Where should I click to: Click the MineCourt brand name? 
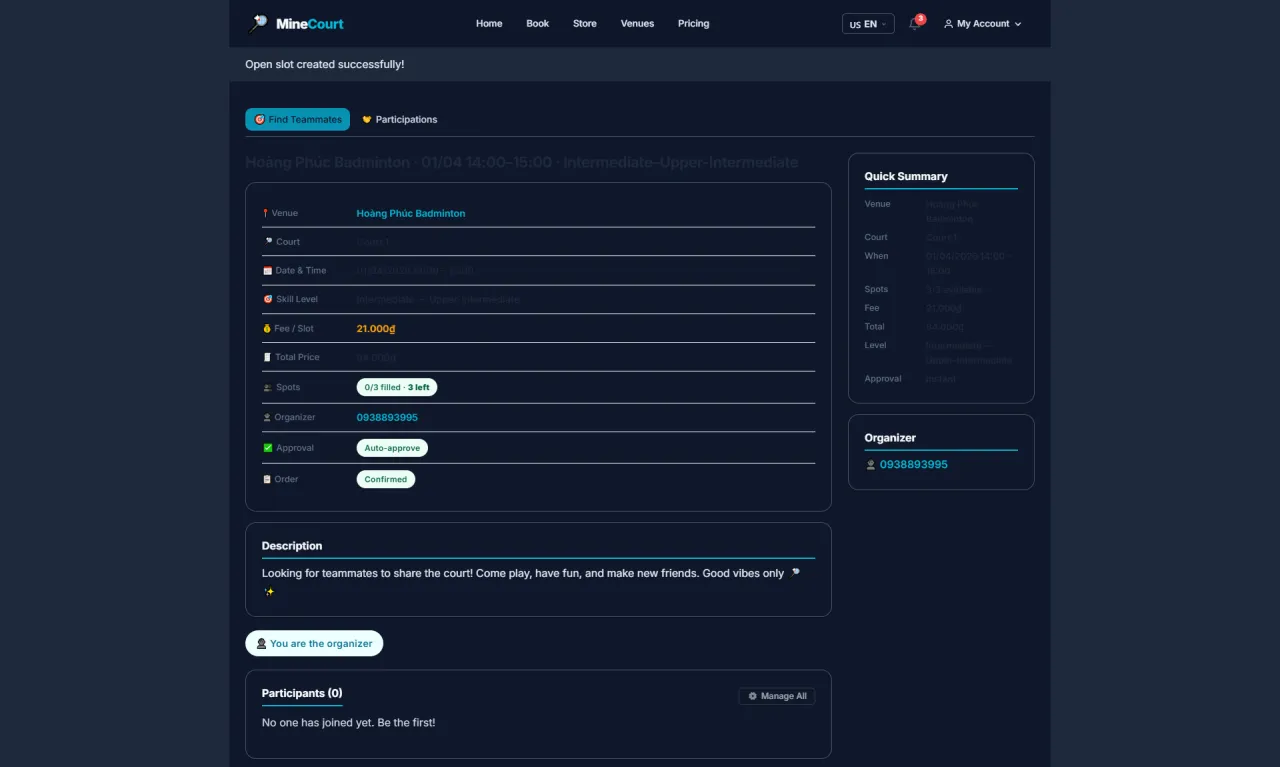(x=310, y=24)
